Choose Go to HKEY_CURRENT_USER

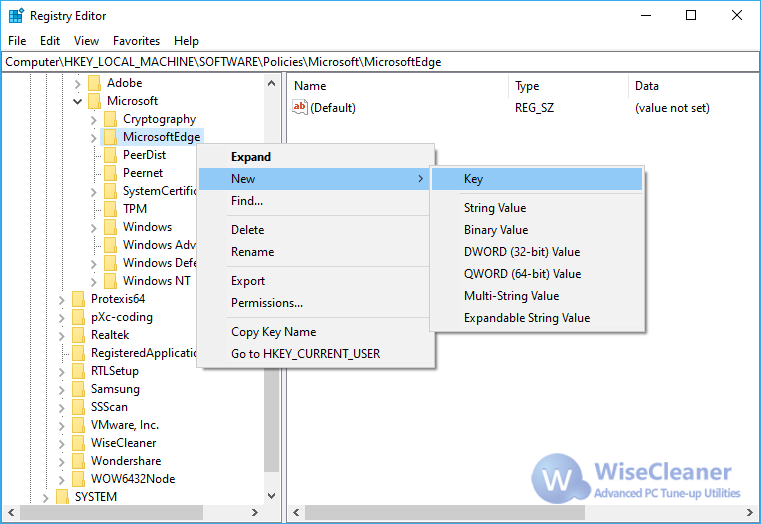(315, 353)
